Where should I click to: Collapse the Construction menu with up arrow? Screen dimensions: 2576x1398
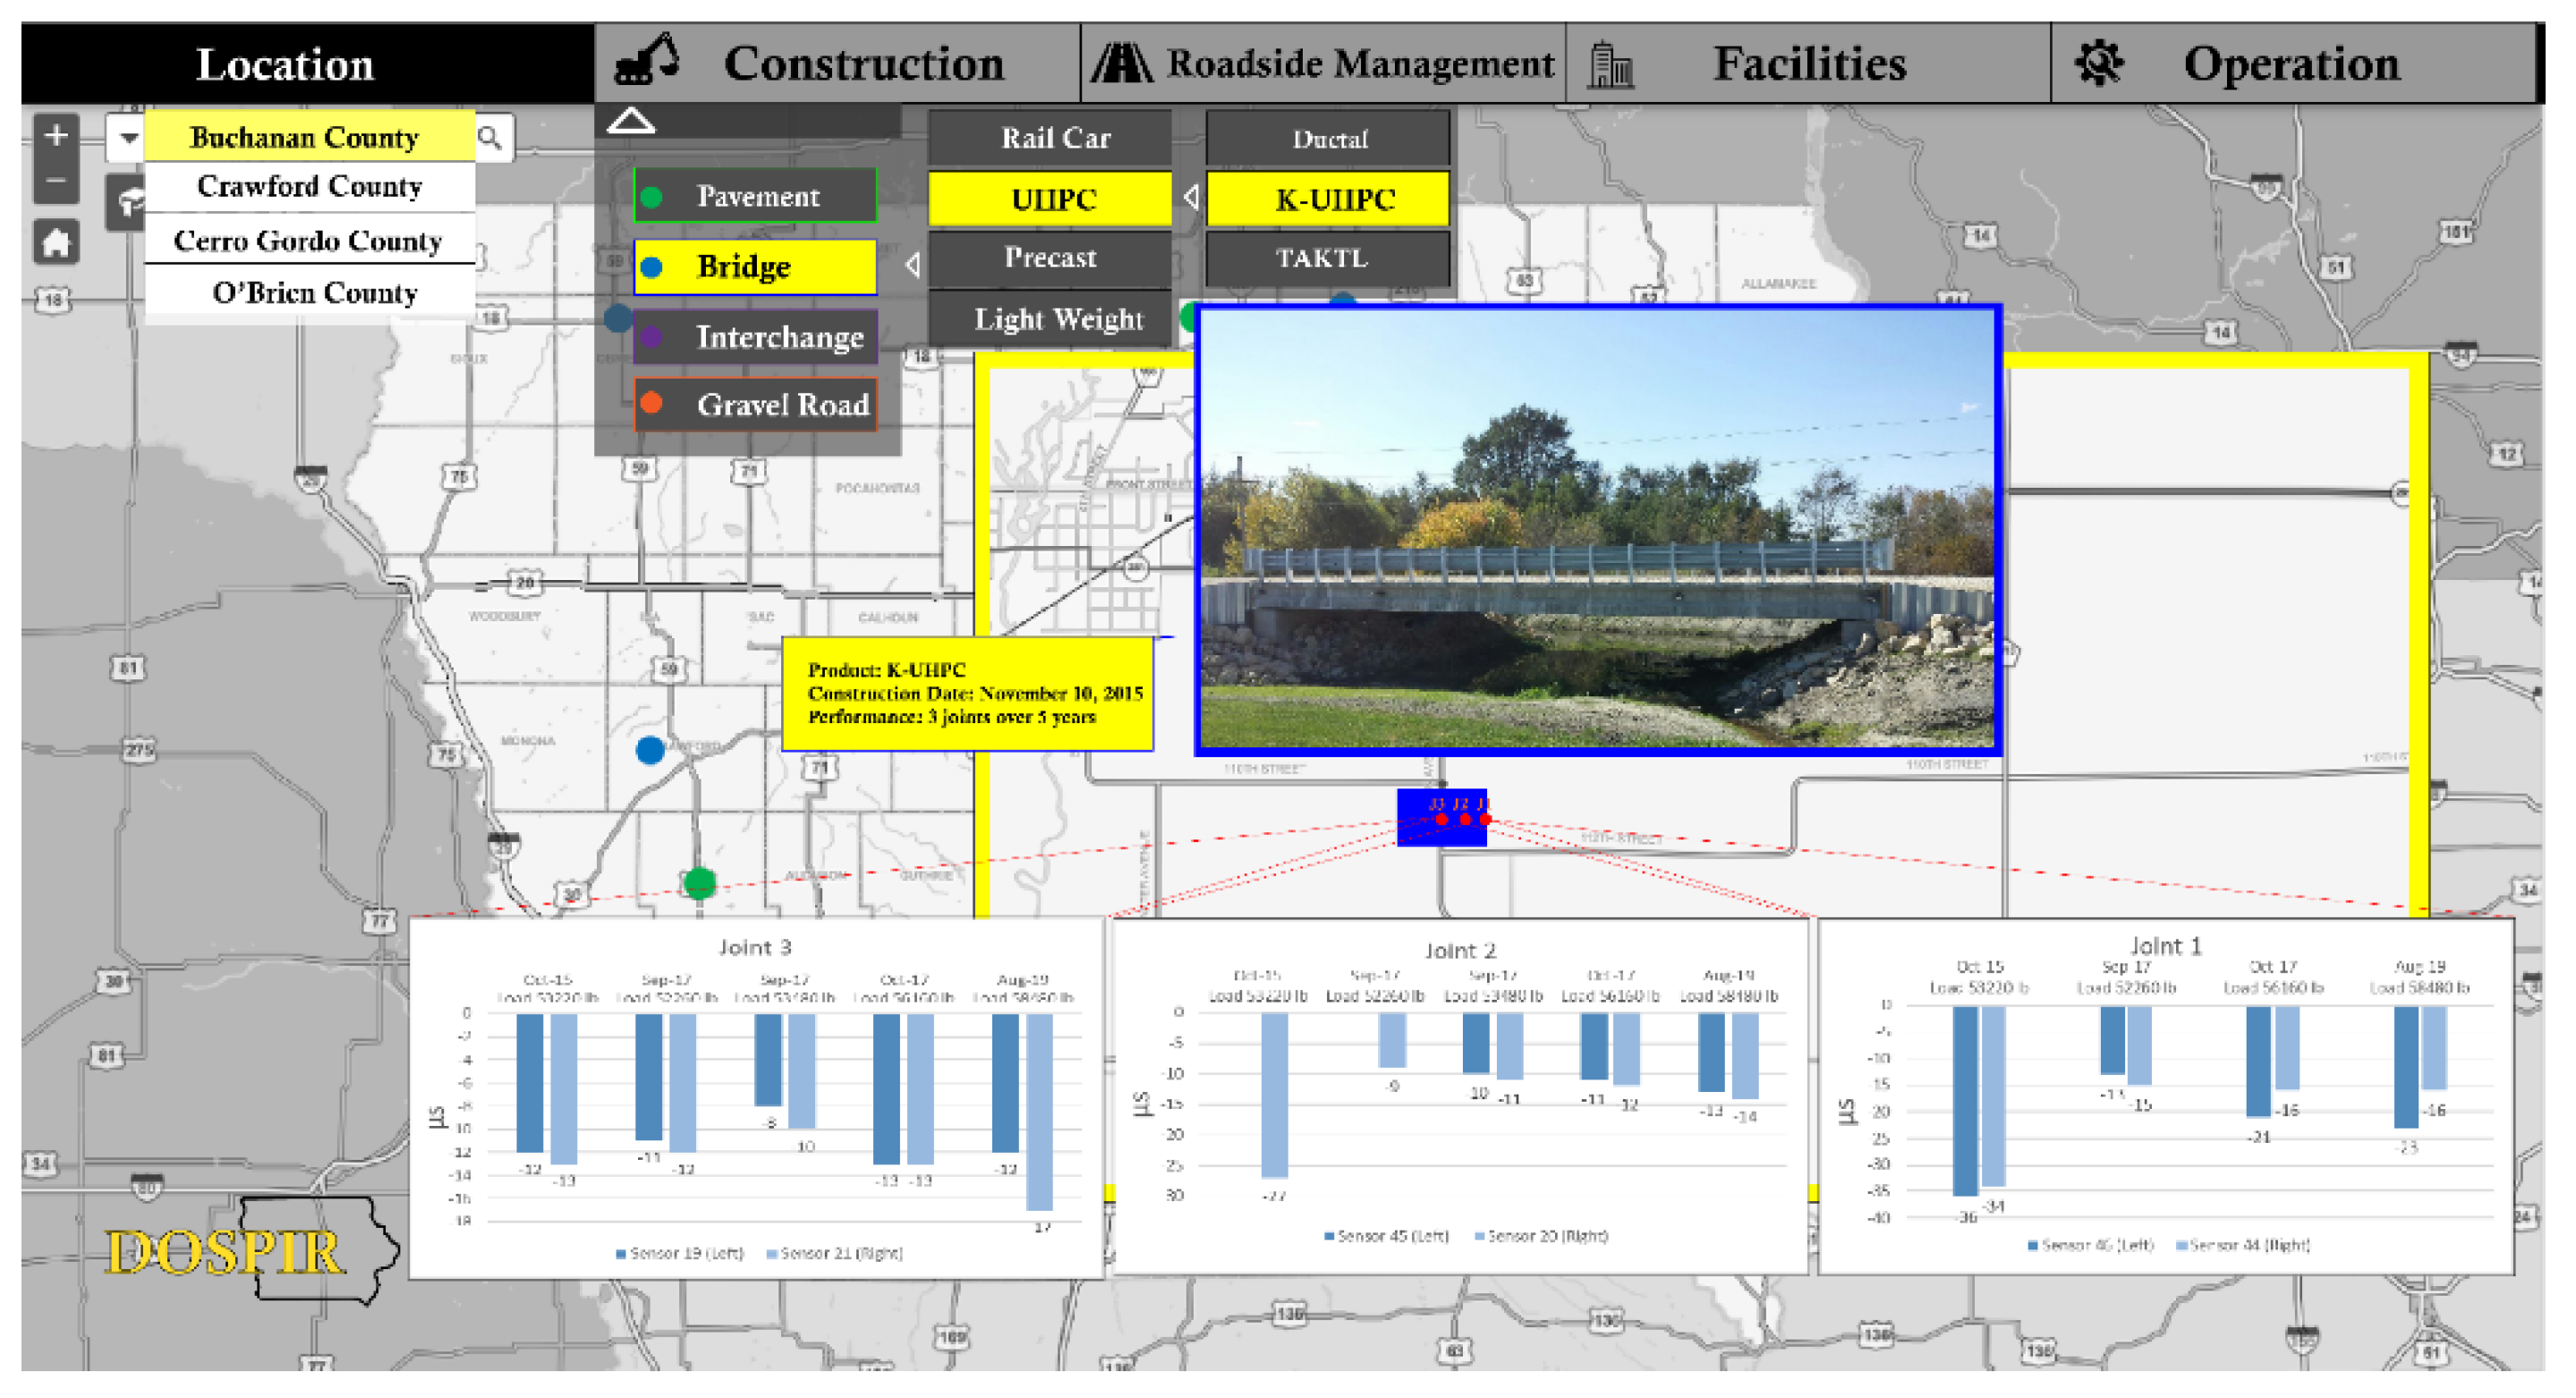(631, 122)
